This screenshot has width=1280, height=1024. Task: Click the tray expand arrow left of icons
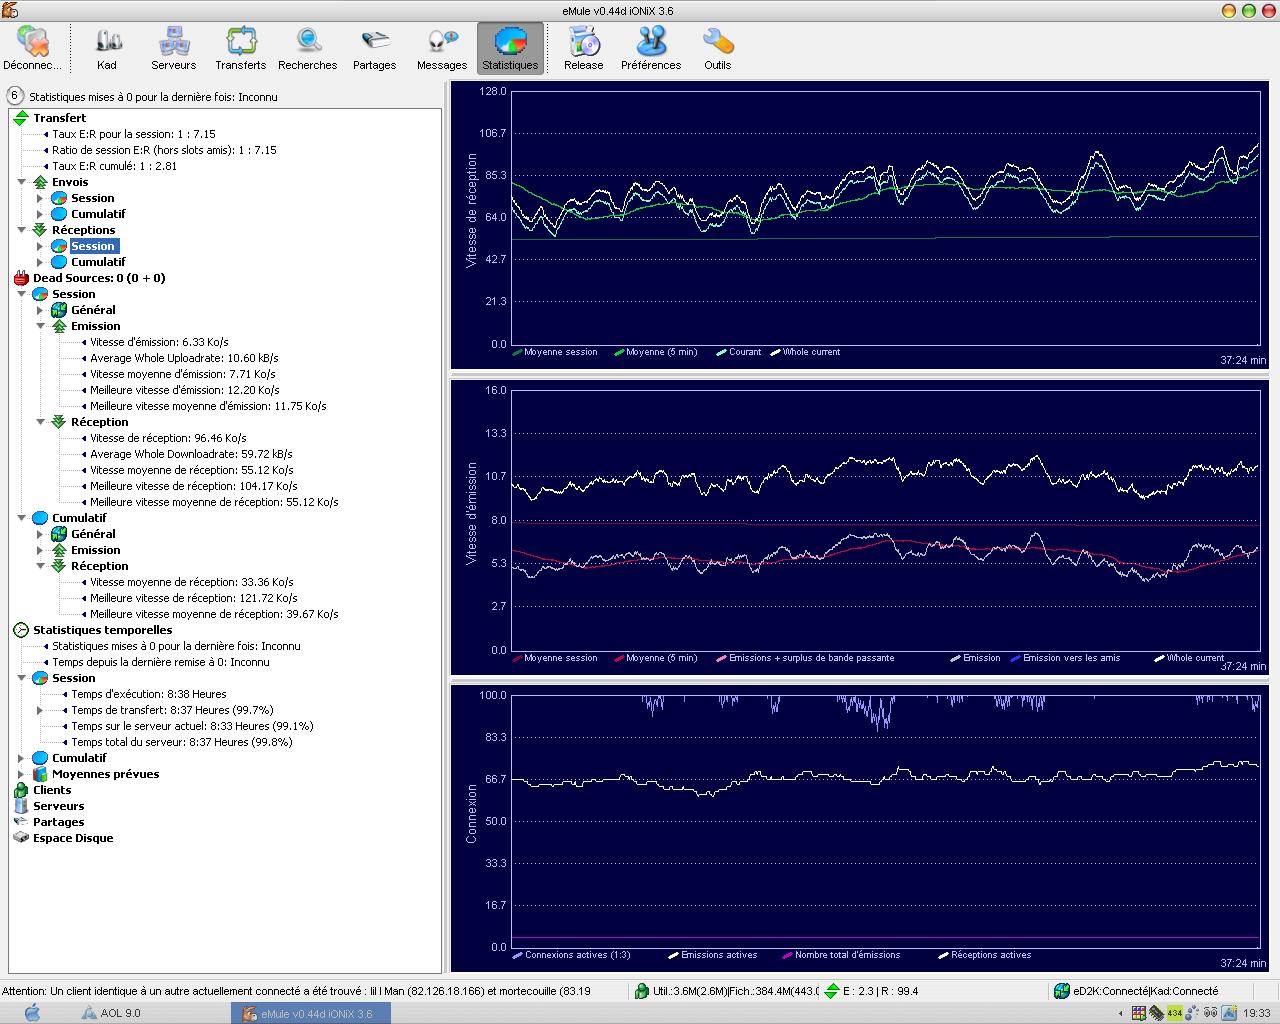point(1120,1013)
